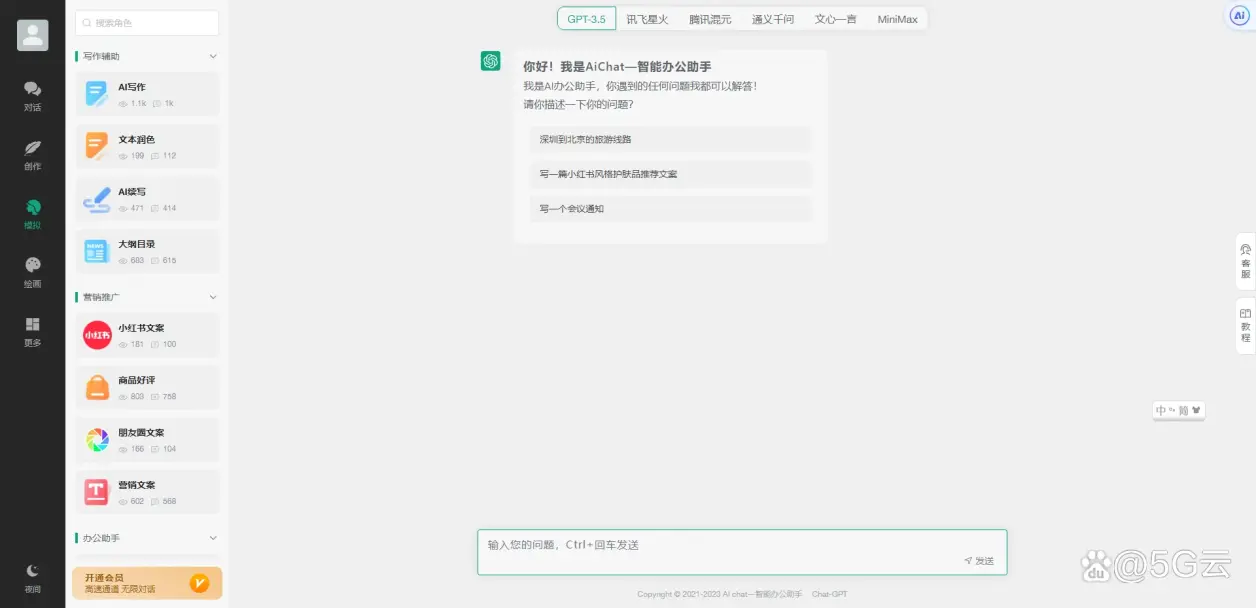Switch to the MiniMax model tab
This screenshot has height=608, width=1256.
897,19
